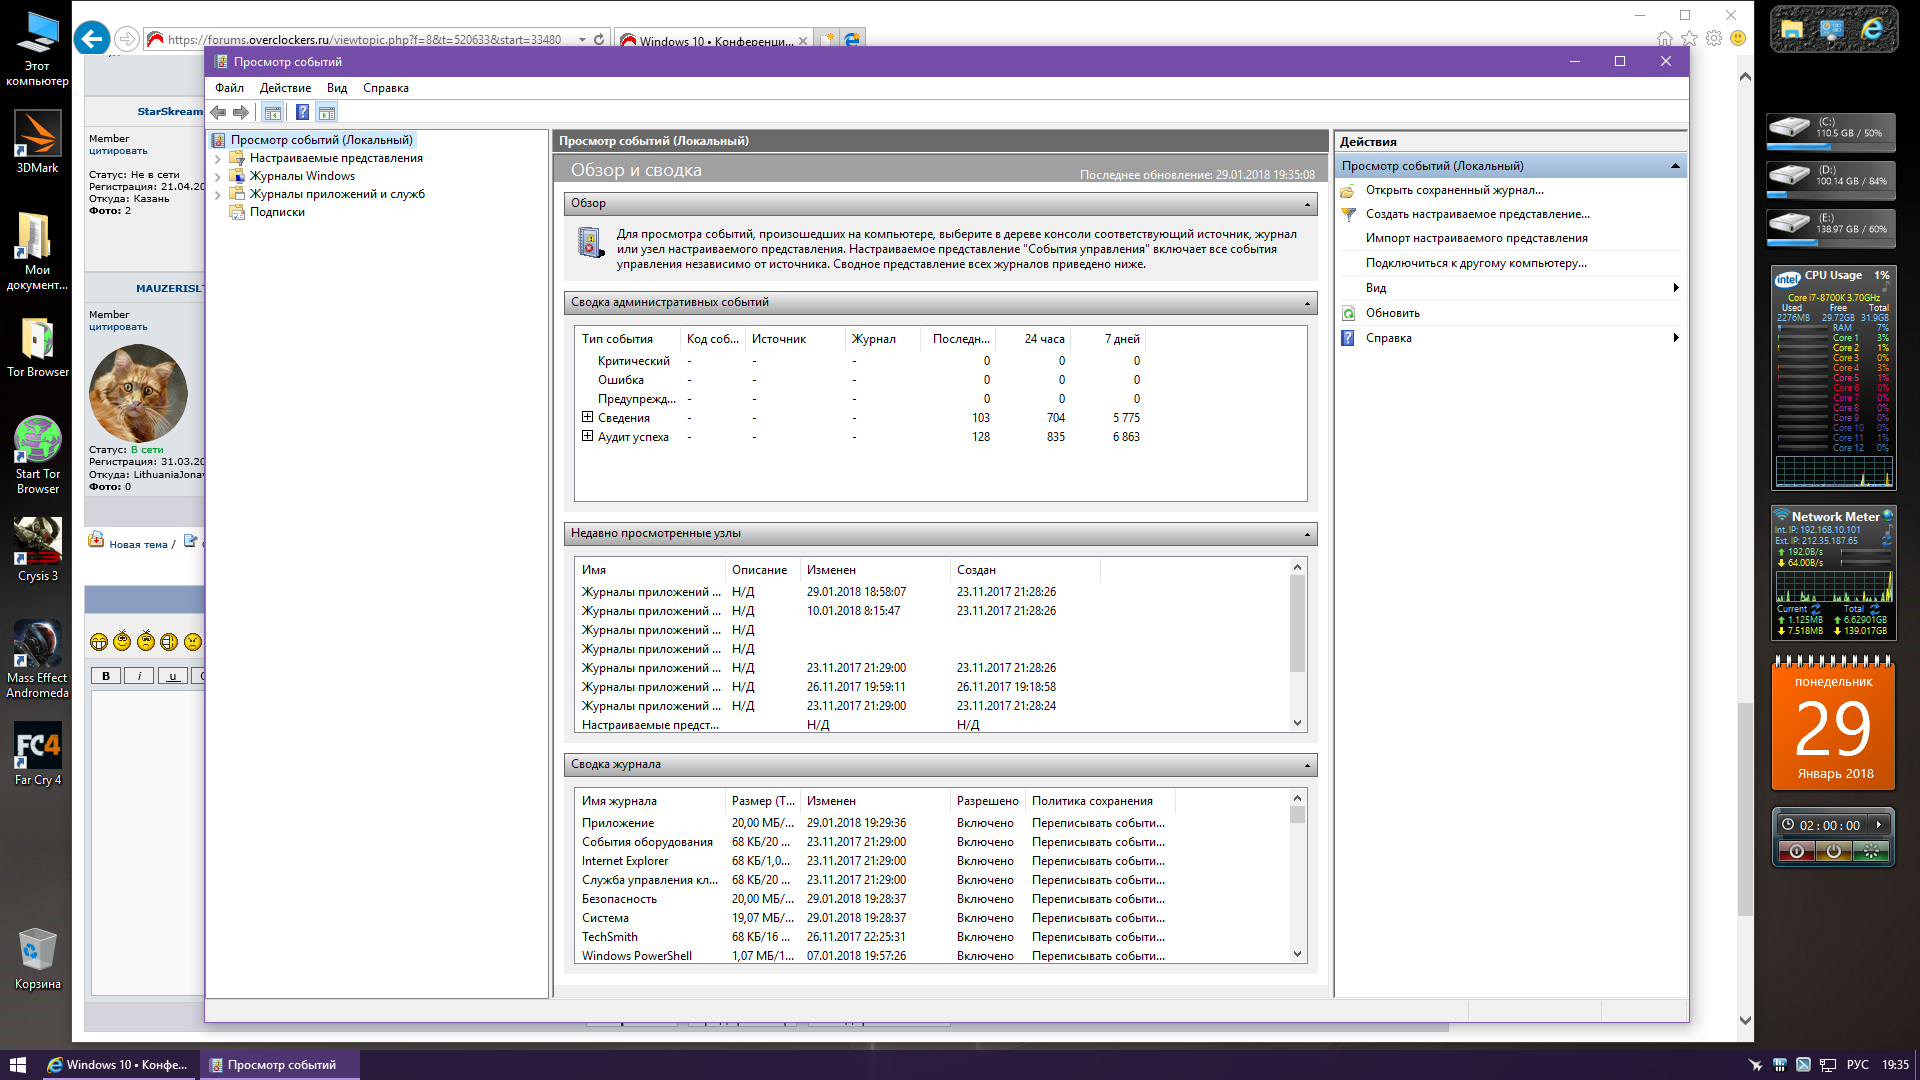This screenshot has width=1920, height=1080.
Task: Collapse the Обзор section header arrow
Action: tap(1307, 204)
